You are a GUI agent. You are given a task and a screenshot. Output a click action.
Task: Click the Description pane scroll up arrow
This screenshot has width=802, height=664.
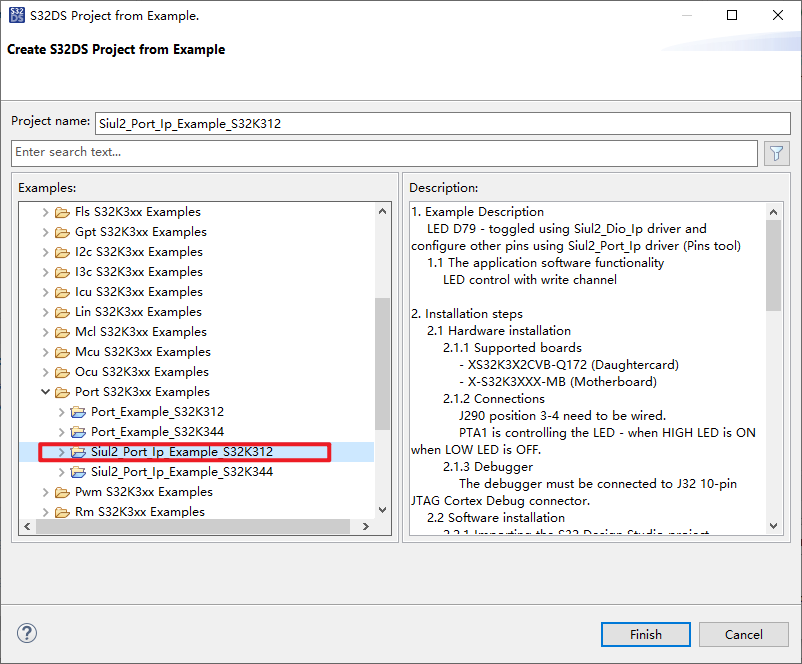[x=773, y=212]
